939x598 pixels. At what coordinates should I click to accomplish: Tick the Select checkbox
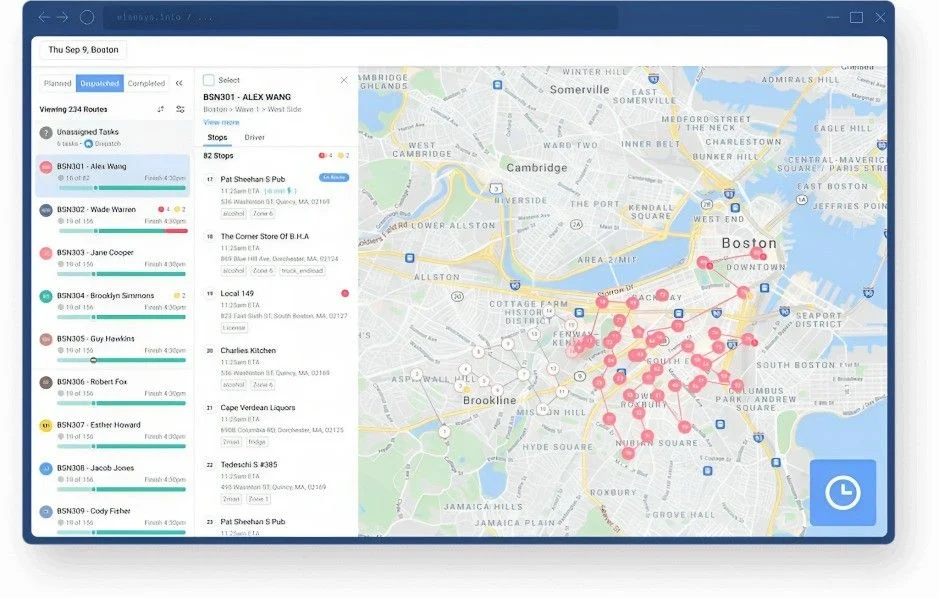[x=208, y=80]
